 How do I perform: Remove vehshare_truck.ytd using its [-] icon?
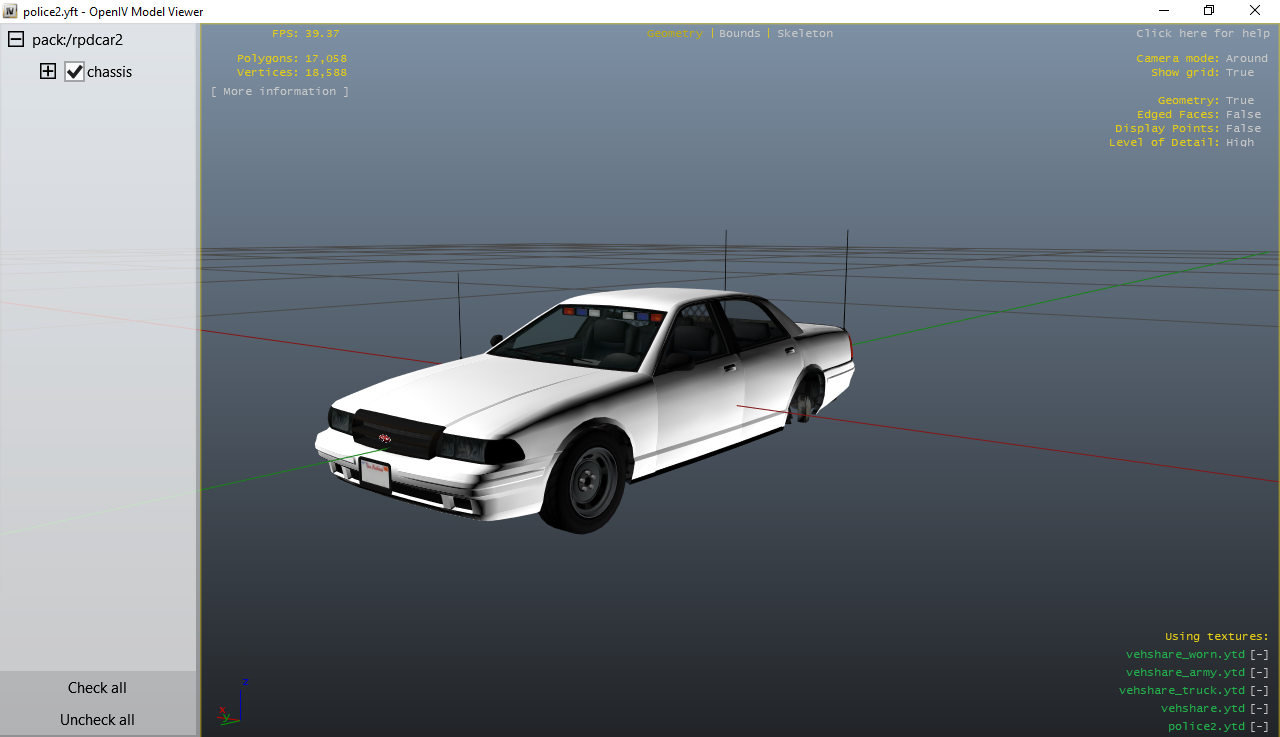(1259, 691)
